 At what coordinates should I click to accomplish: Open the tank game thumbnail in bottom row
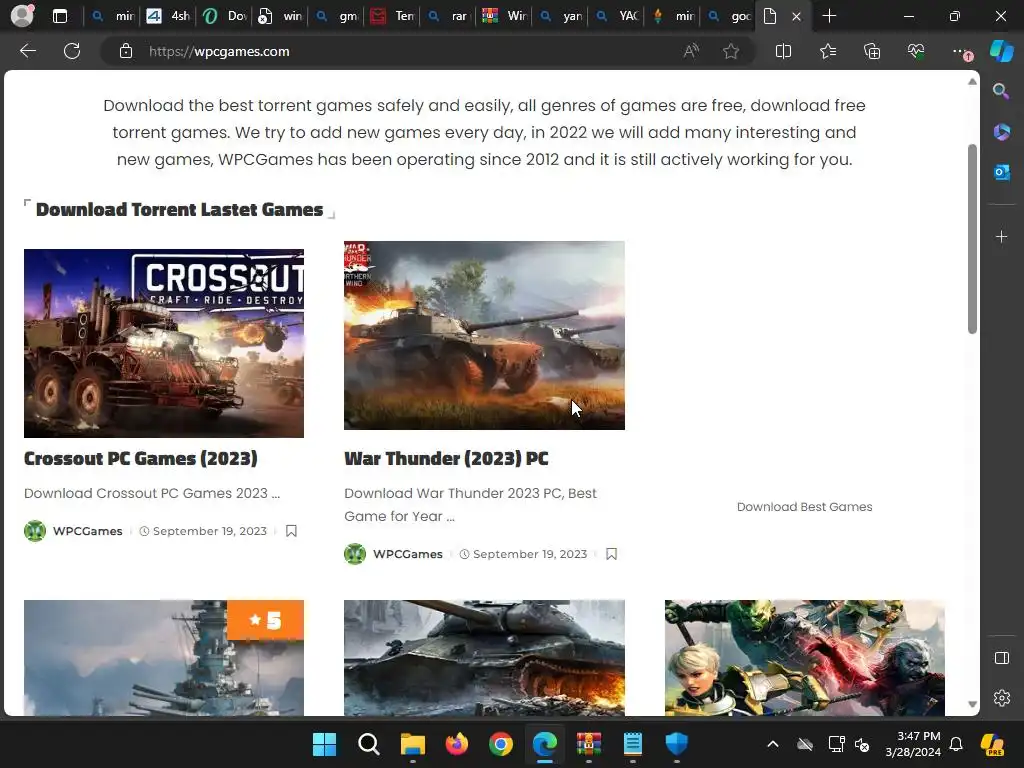(x=484, y=658)
